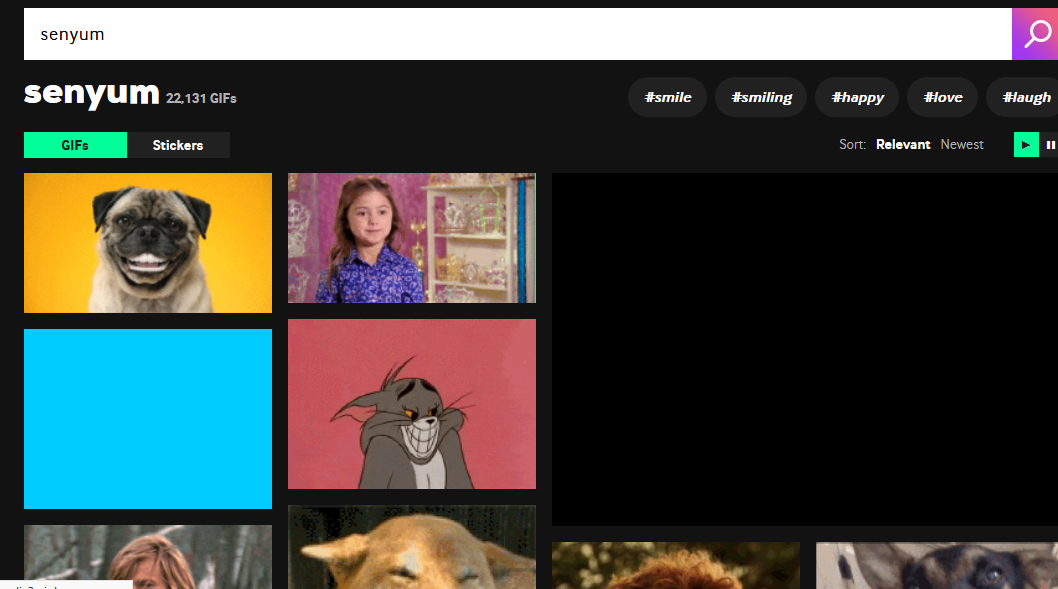Image resolution: width=1058 pixels, height=589 pixels.
Task: Sort results by Newest
Action: (x=962, y=144)
